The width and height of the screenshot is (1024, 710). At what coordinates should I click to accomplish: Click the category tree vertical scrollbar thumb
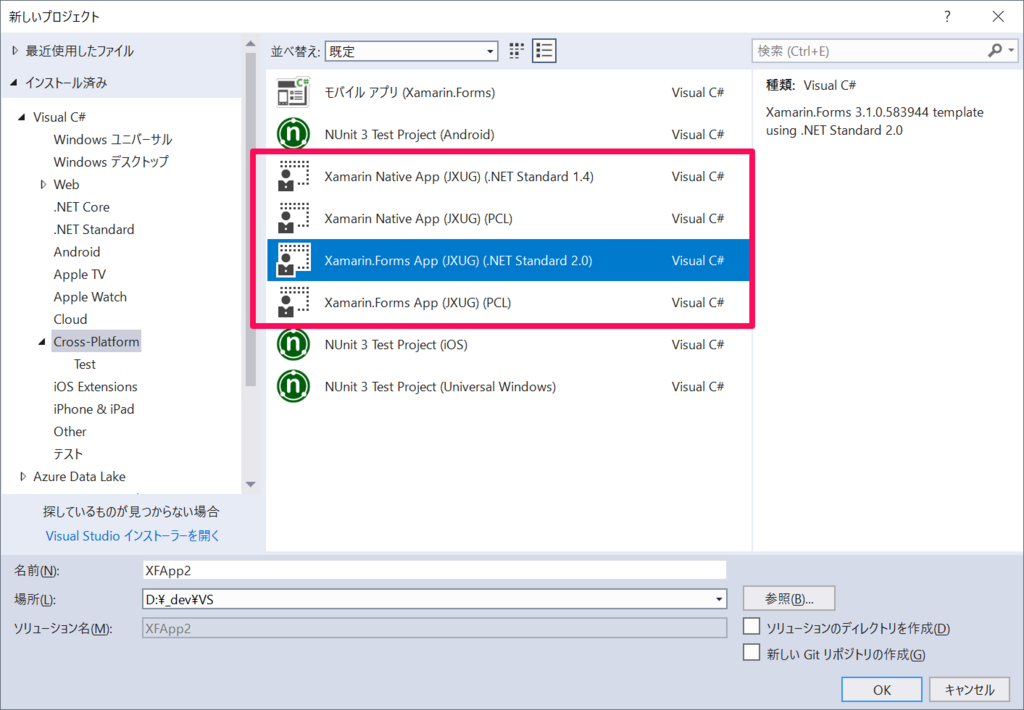click(250, 219)
